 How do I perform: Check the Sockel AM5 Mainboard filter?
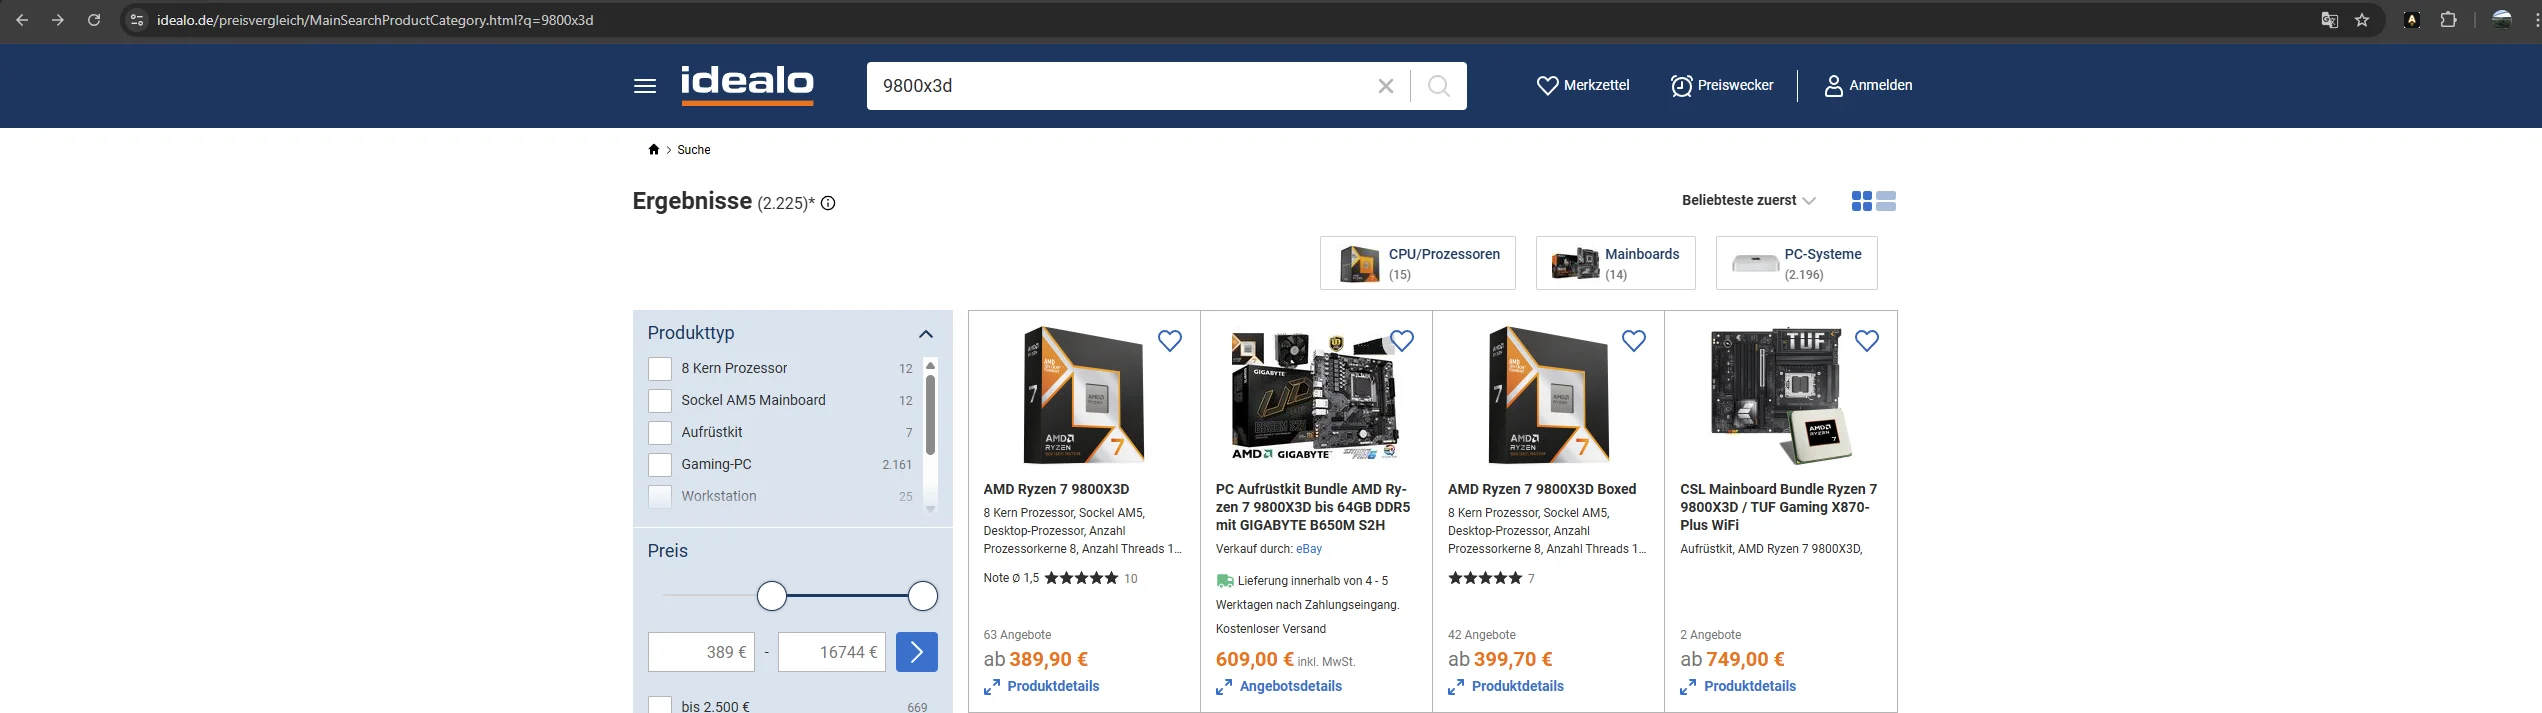tap(660, 401)
